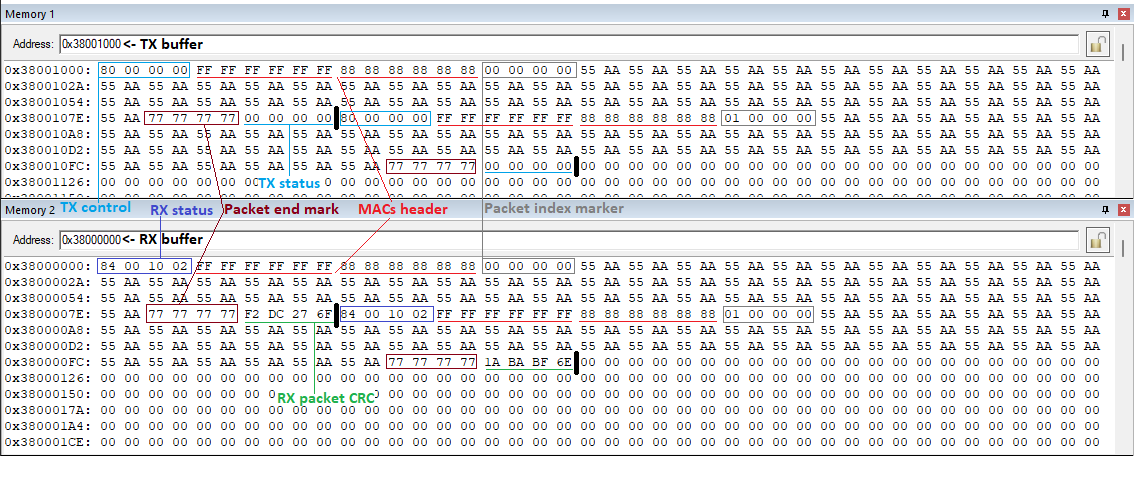Screen dimensions: 1138x486
Task: Toggle the lock icon in Memory 2
Action: [x=1097, y=240]
